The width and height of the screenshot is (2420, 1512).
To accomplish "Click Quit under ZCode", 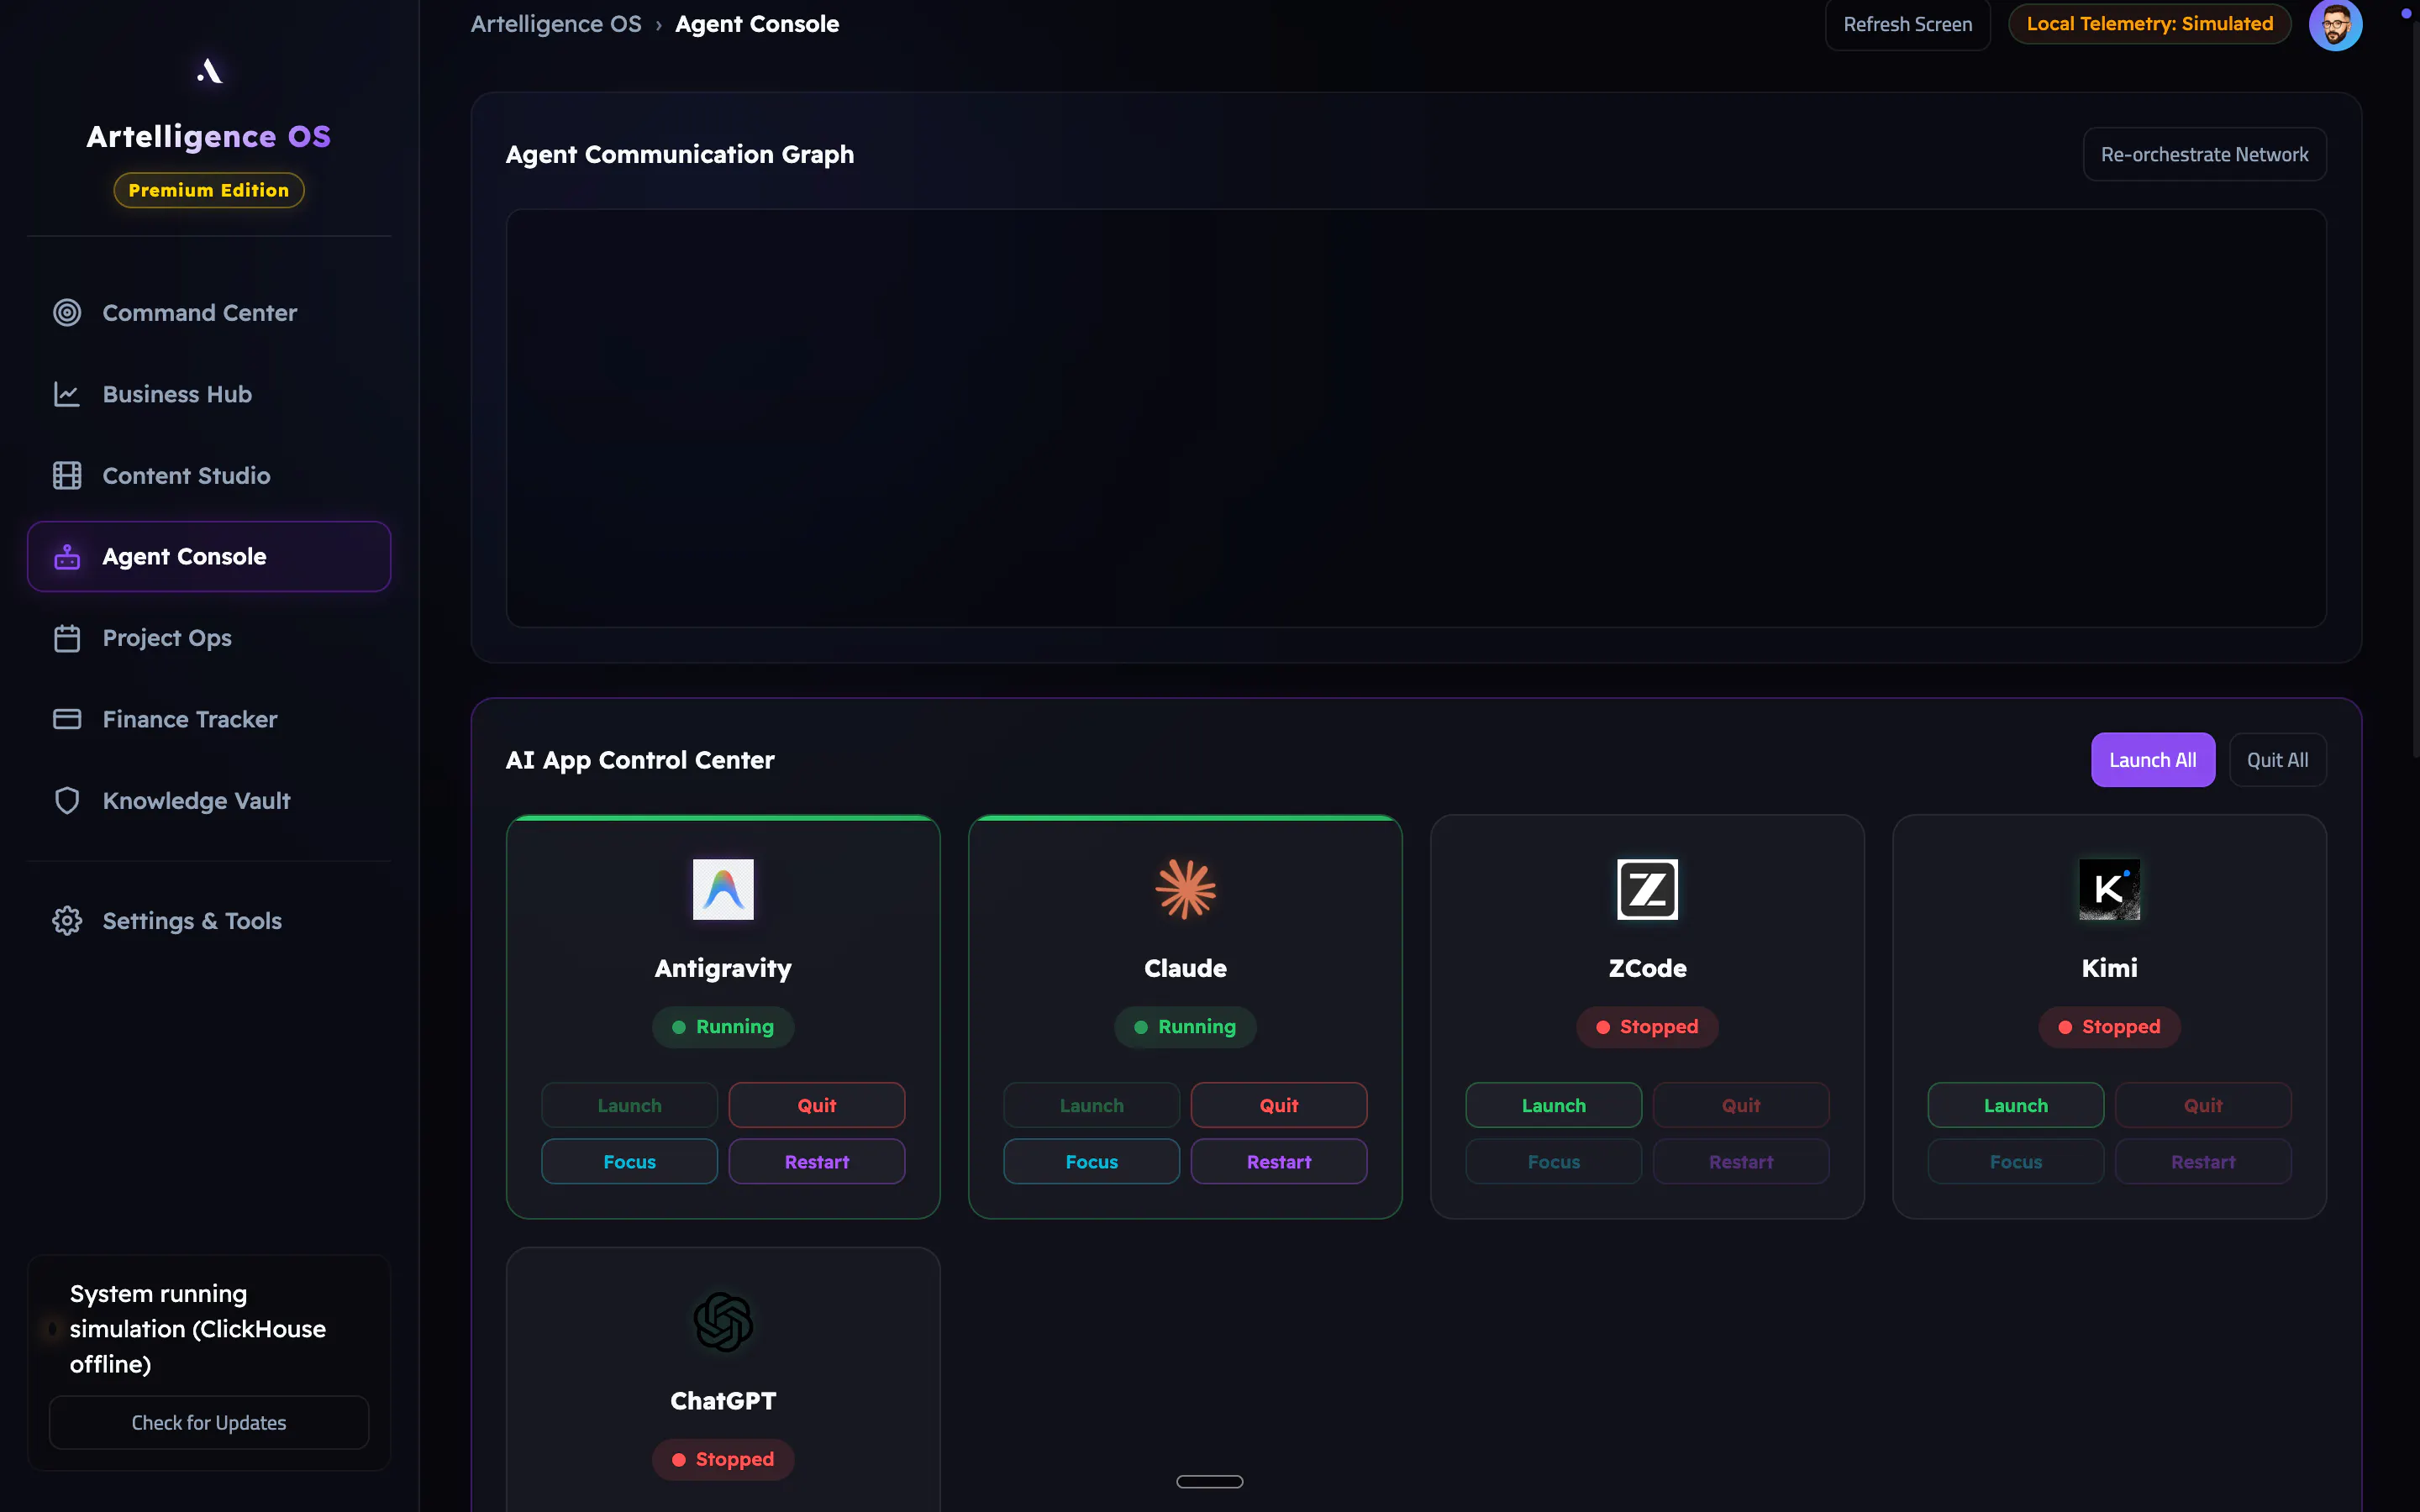I will point(1740,1105).
